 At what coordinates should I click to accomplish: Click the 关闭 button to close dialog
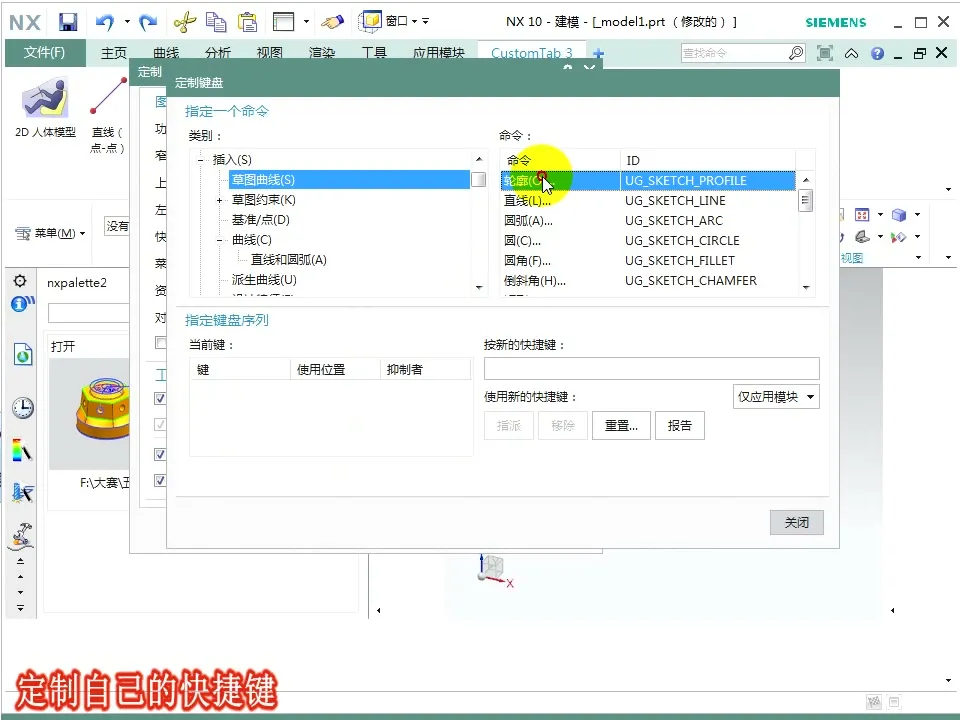coord(796,522)
